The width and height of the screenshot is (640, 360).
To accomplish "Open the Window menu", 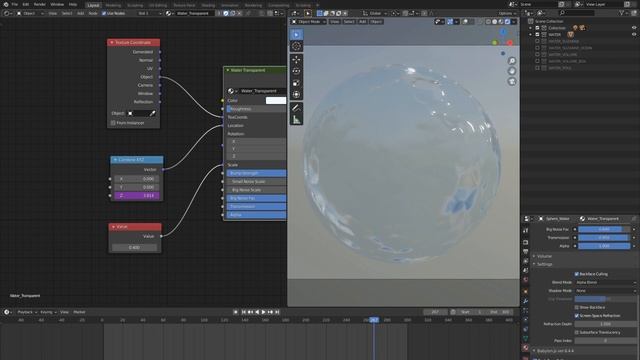I will (57, 4).
